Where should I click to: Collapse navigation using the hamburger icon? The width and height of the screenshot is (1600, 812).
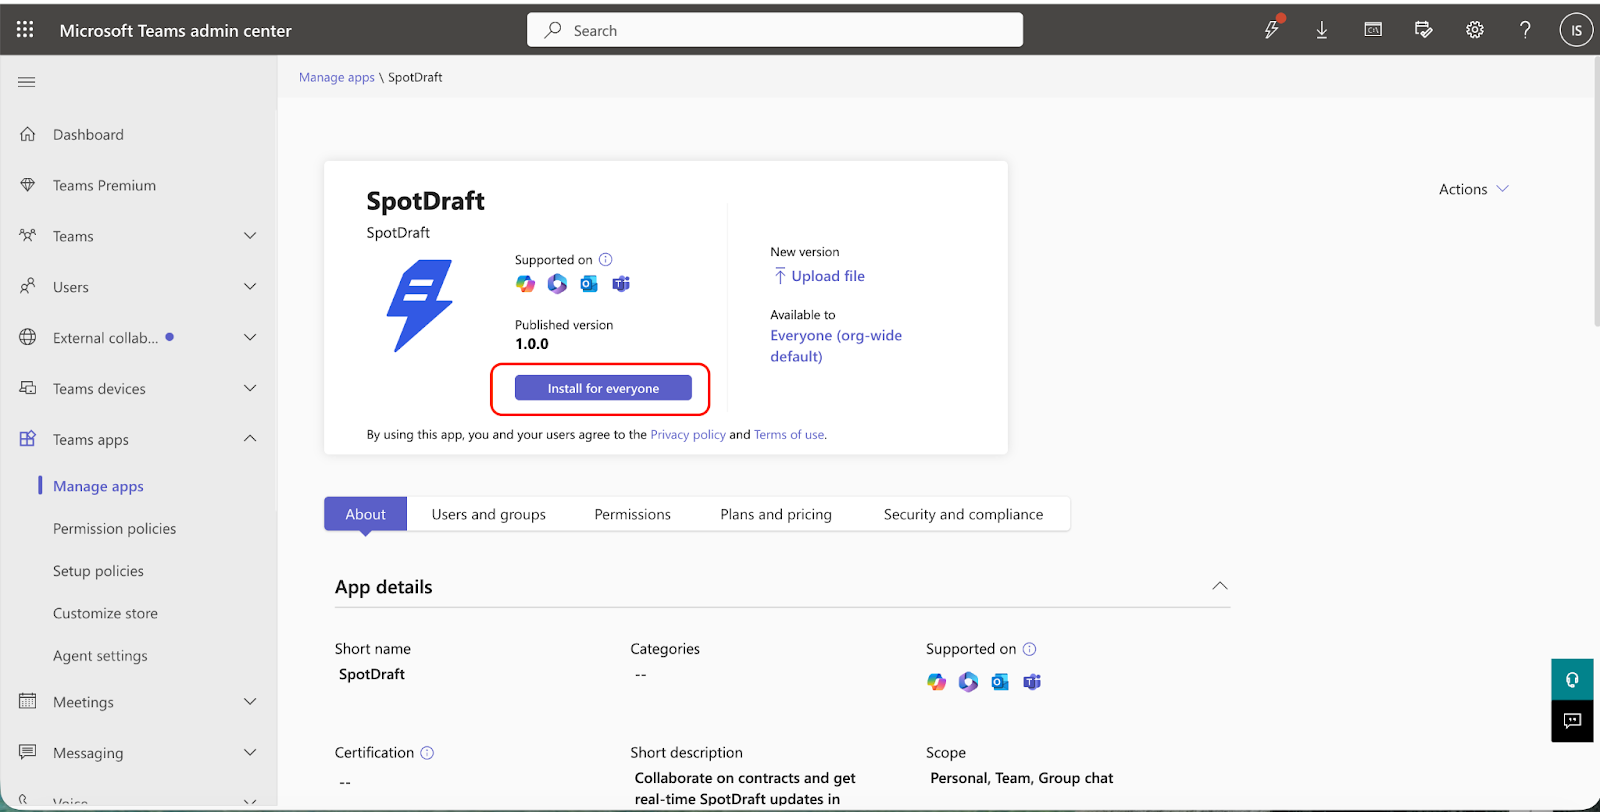pyautogui.click(x=27, y=82)
